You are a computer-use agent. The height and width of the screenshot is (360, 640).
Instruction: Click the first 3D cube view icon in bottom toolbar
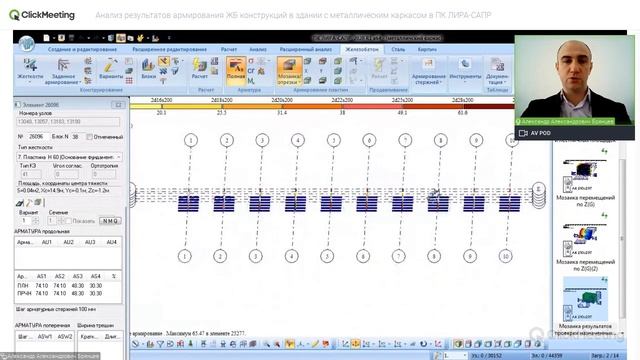(458, 344)
